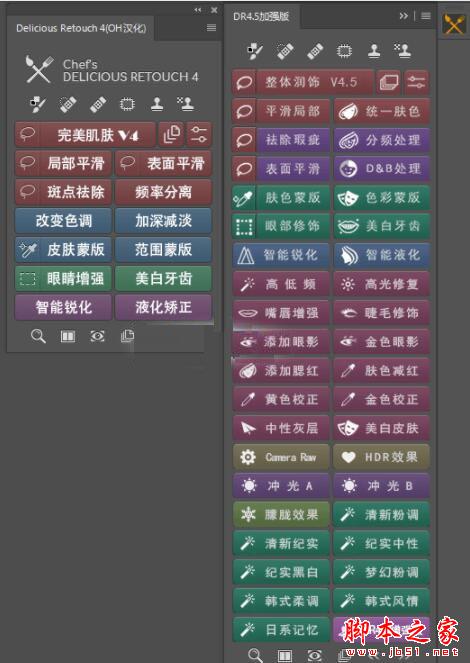The width and height of the screenshot is (470, 663).
Task: Apply the 韩式柔调 preset
Action: (281, 601)
